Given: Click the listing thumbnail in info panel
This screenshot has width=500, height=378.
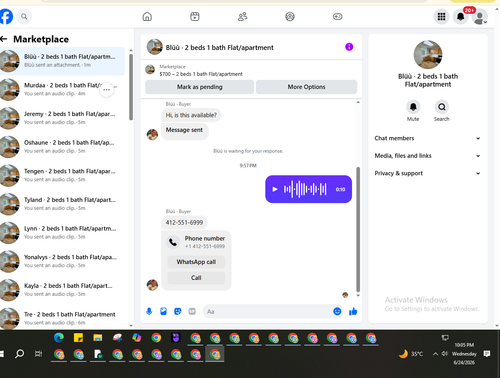Looking at the screenshot, I should pyautogui.click(x=428, y=54).
